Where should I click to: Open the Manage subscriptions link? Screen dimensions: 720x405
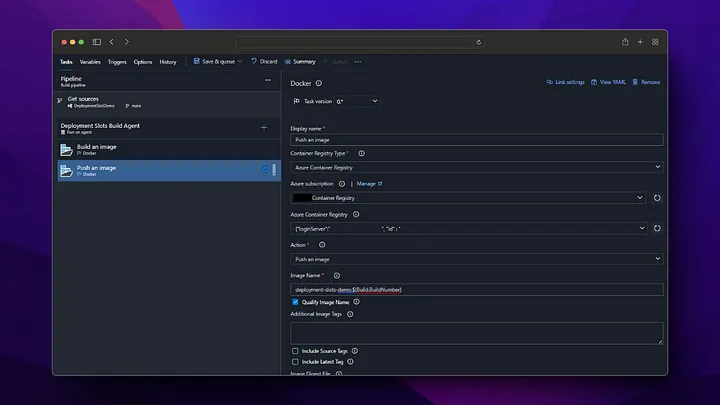point(369,184)
